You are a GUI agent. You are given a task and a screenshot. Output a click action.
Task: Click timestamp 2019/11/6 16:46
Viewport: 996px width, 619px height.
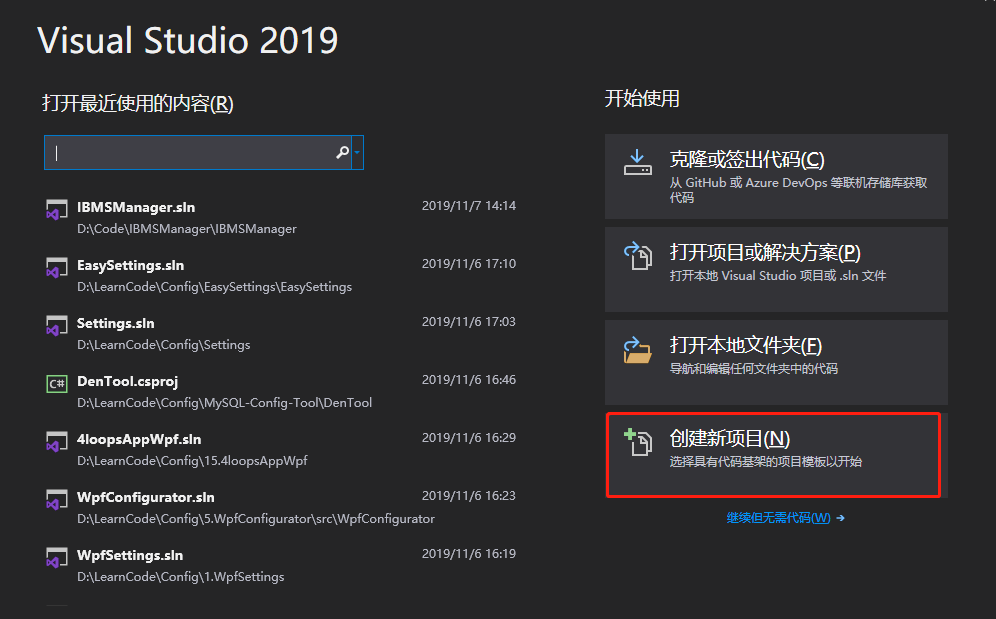[469, 379]
